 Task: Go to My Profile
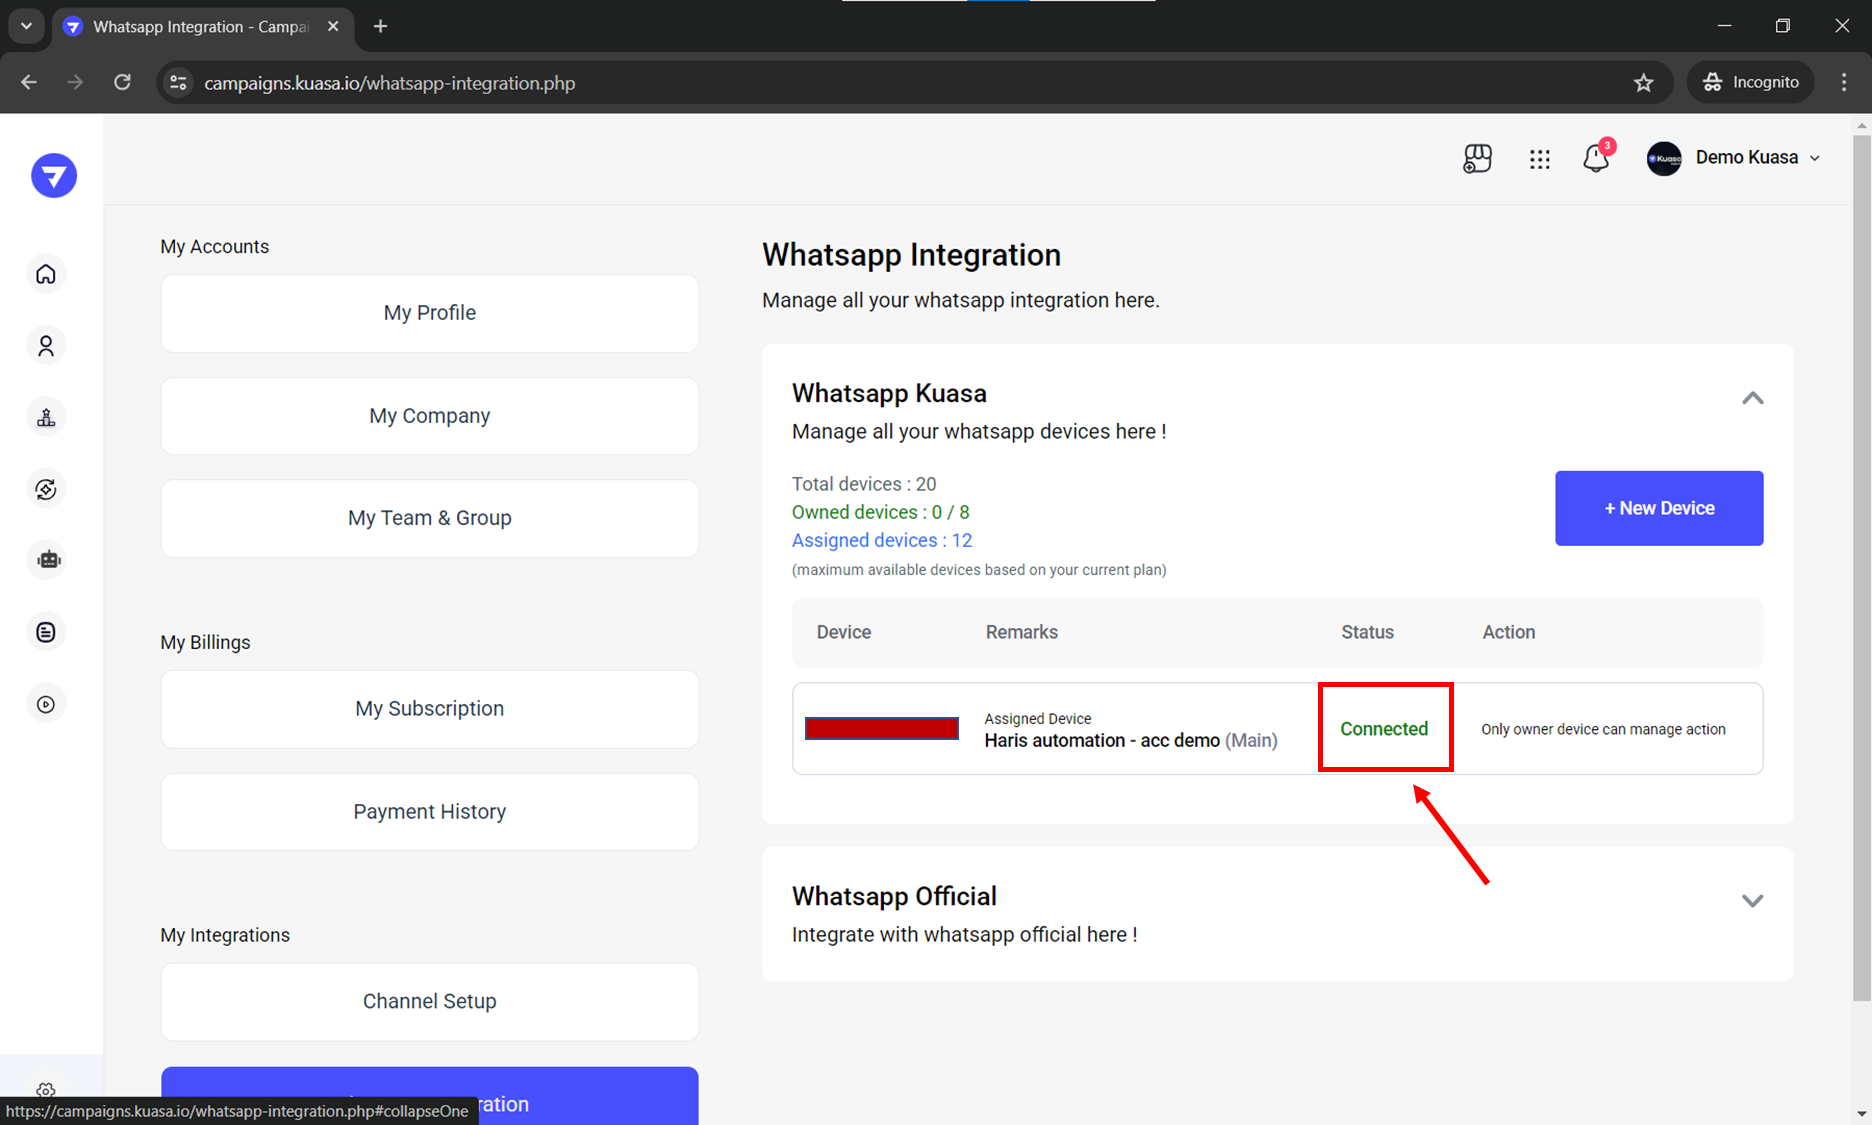(429, 313)
